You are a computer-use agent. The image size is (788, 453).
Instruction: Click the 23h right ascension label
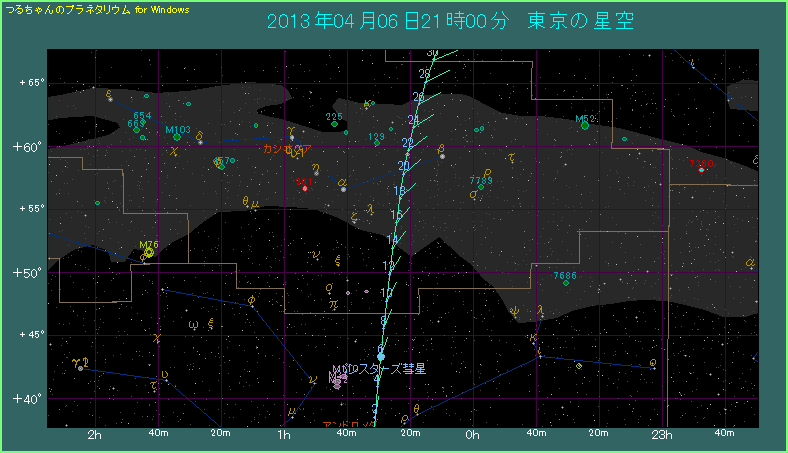point(663,435)
